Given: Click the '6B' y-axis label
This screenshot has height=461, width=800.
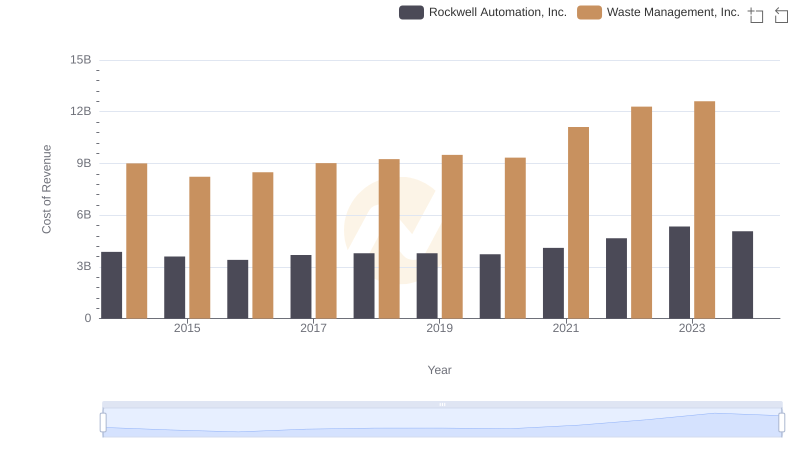Looking at the screenshot, I should [x=84, y=215].
